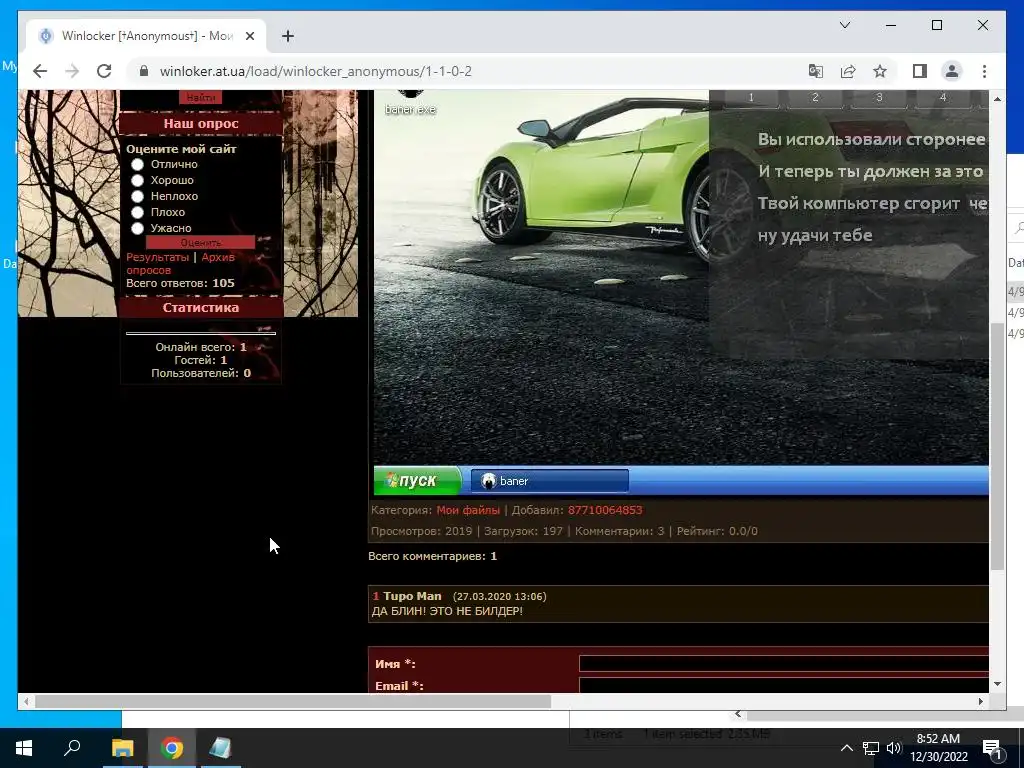1024x768 pixels.
Task: Open File Explorer from taskbar
Action: [x=122, y=748]
